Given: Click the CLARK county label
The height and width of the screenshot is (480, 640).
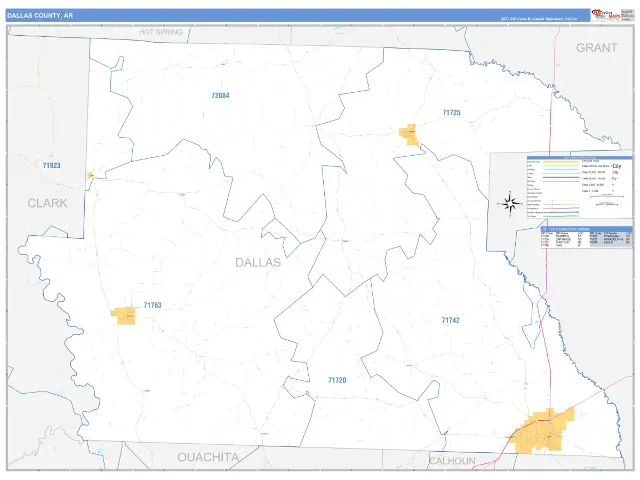Looking at the screenshot, I should click(x=47, y=203).
